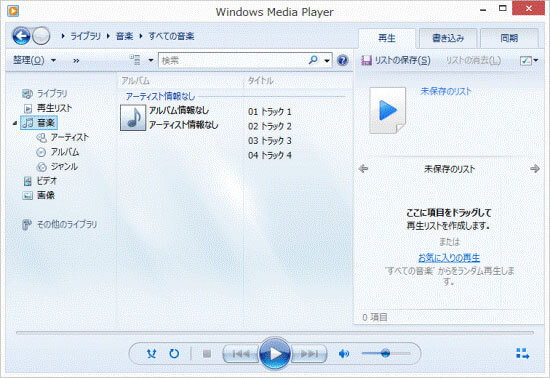Focus the 検索 search box

[x=232, y=60]
